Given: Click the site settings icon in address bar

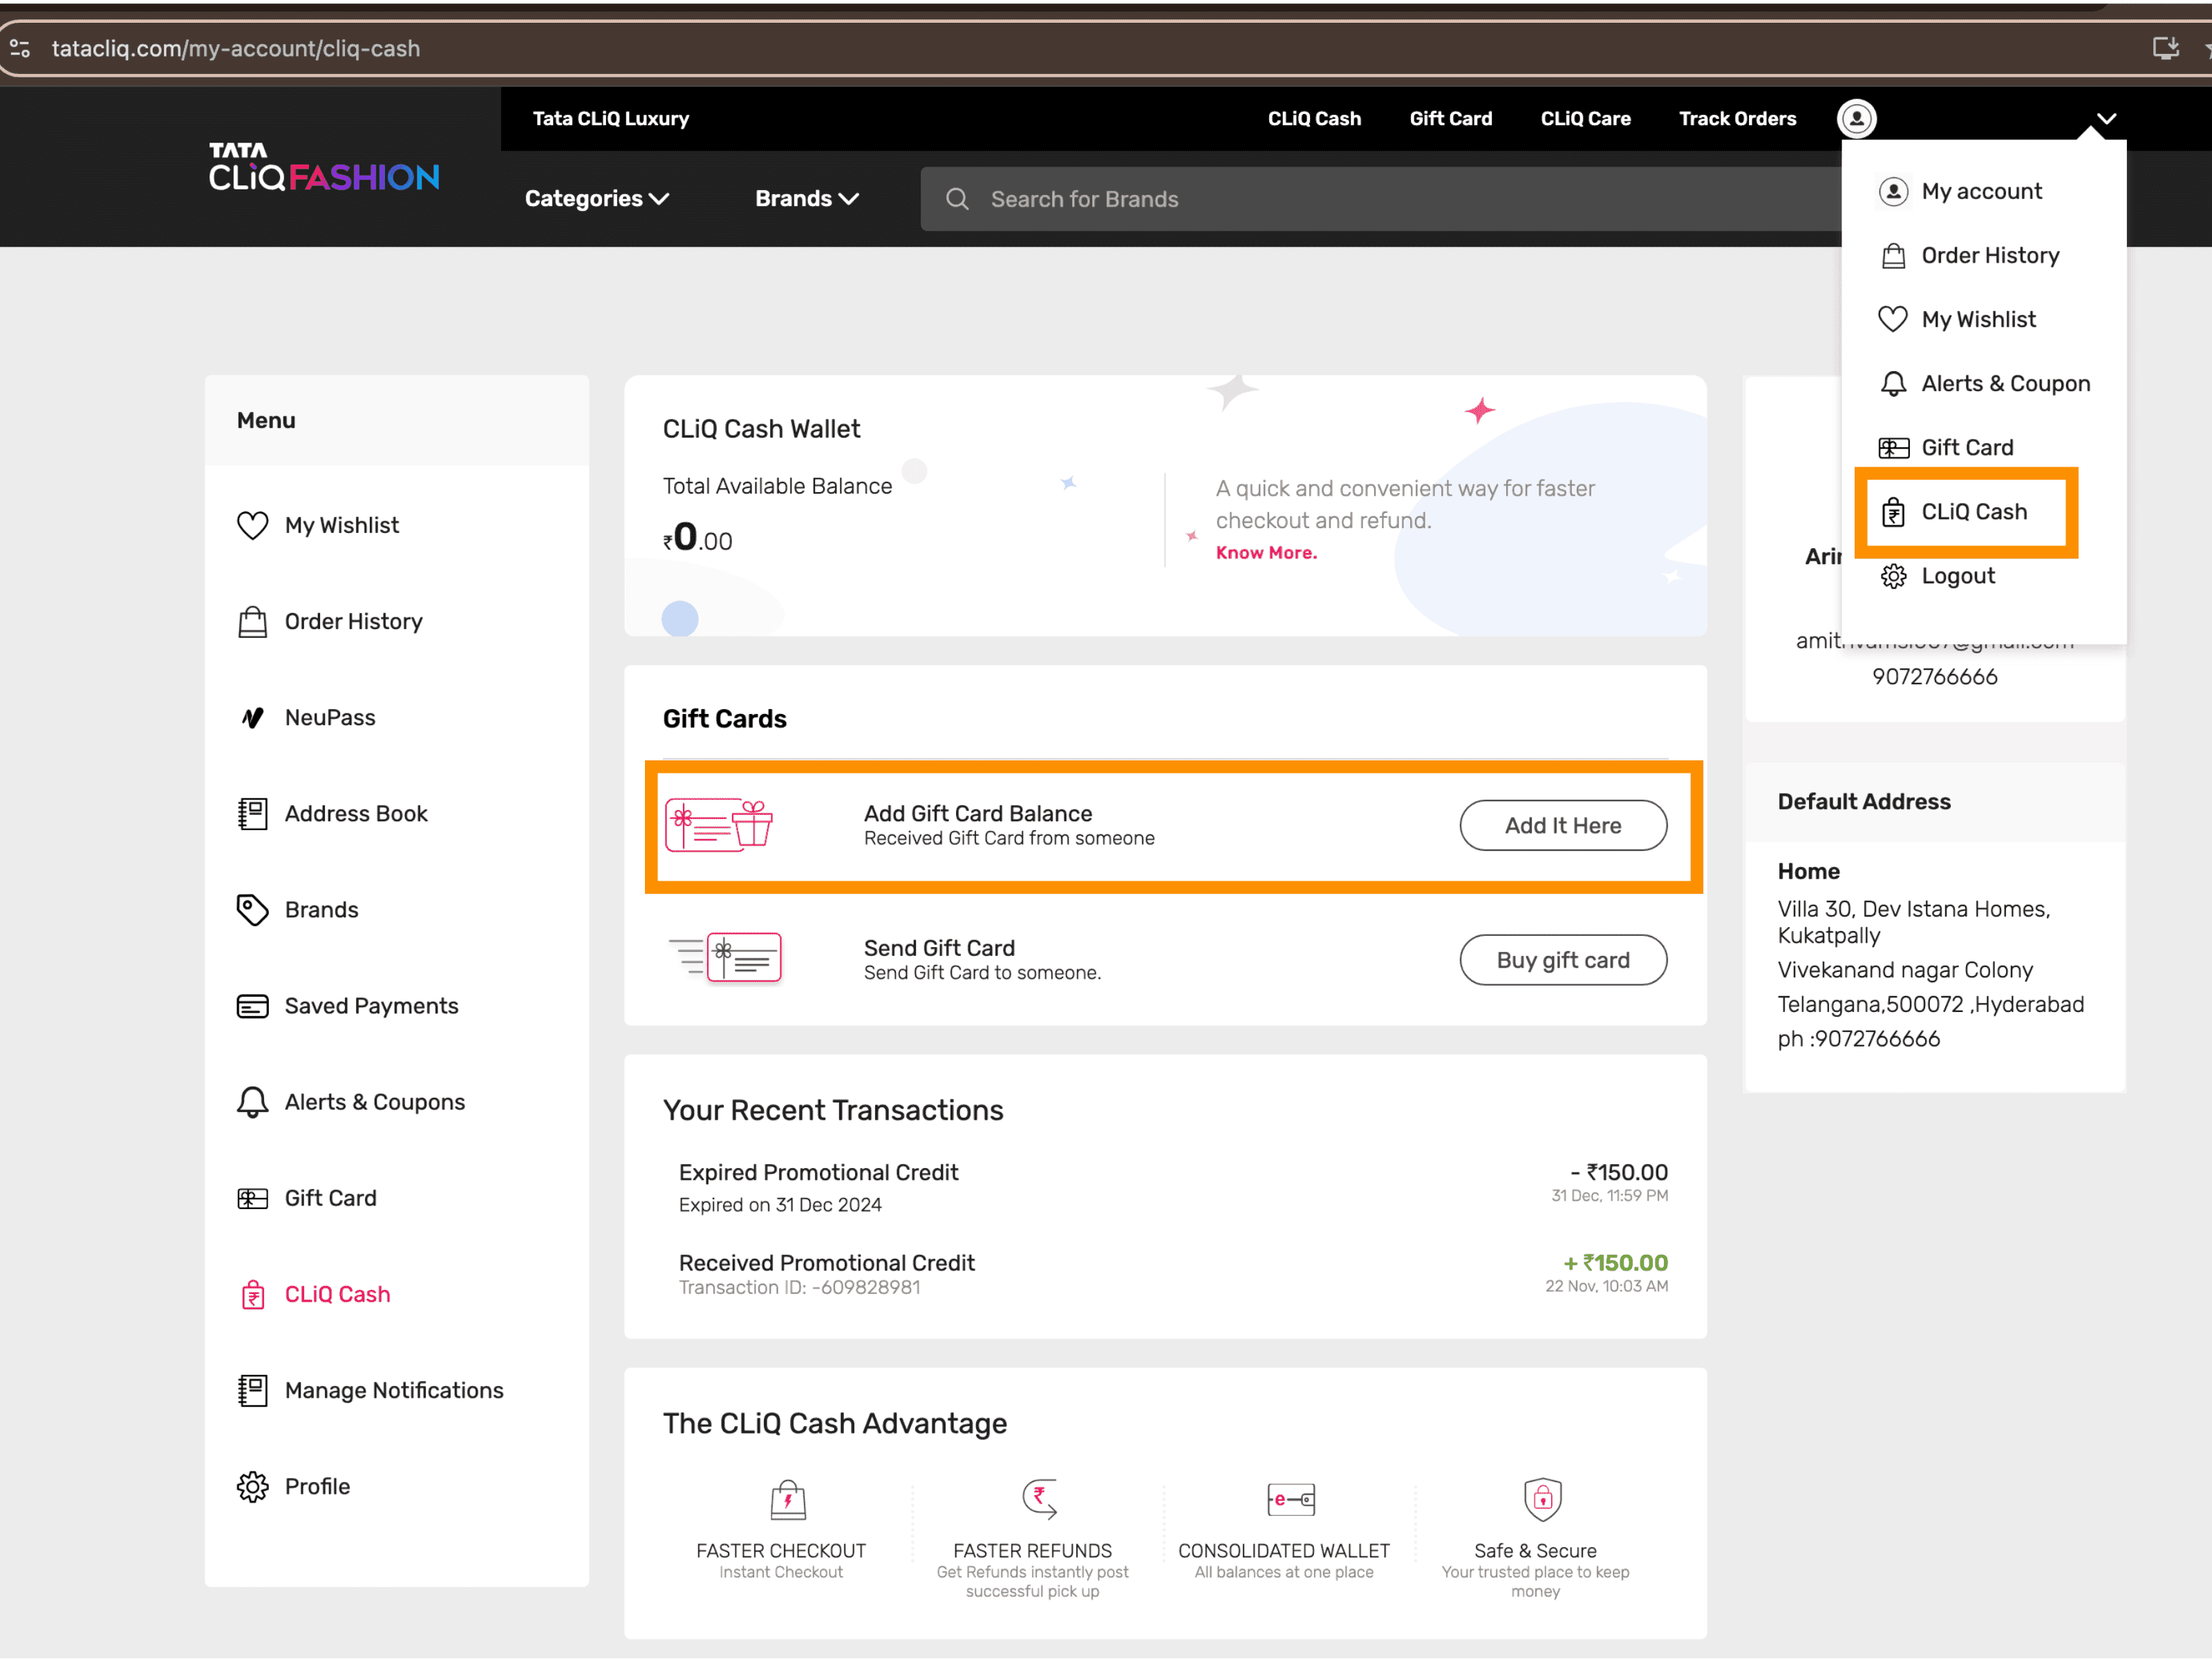Looking at the screenshot, I should pos(20,48).
